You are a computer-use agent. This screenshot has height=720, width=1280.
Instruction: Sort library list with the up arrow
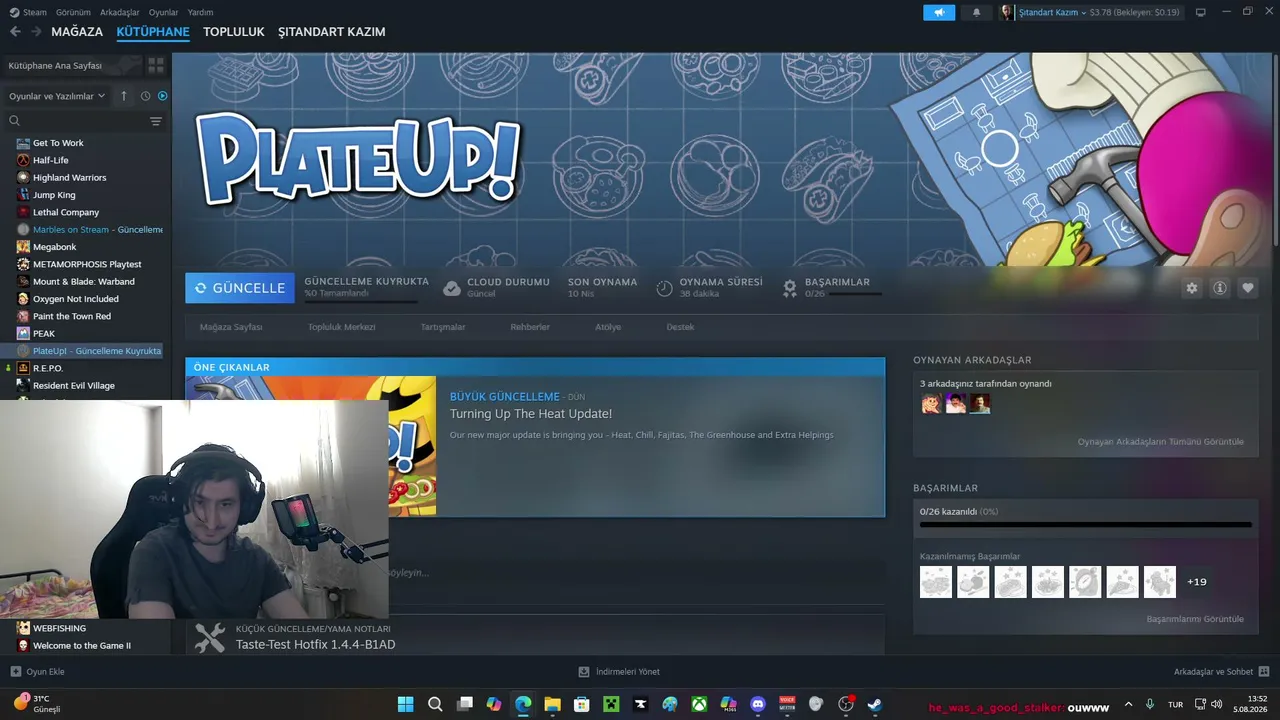pos(124,96)
